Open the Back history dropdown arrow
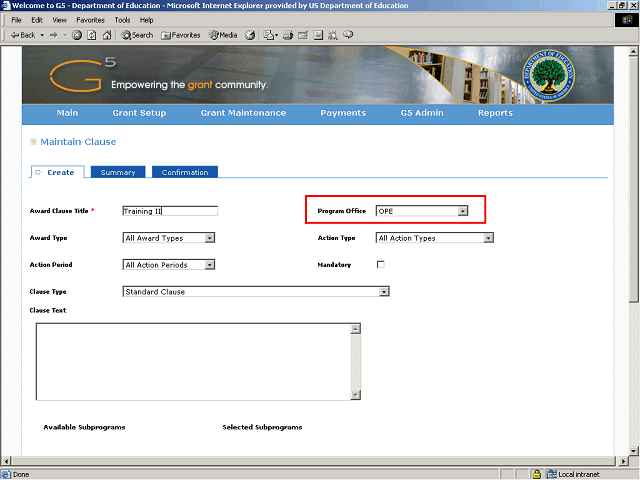Screen dimensions: 640x480 pyautogui.click(x=42, y=35)
